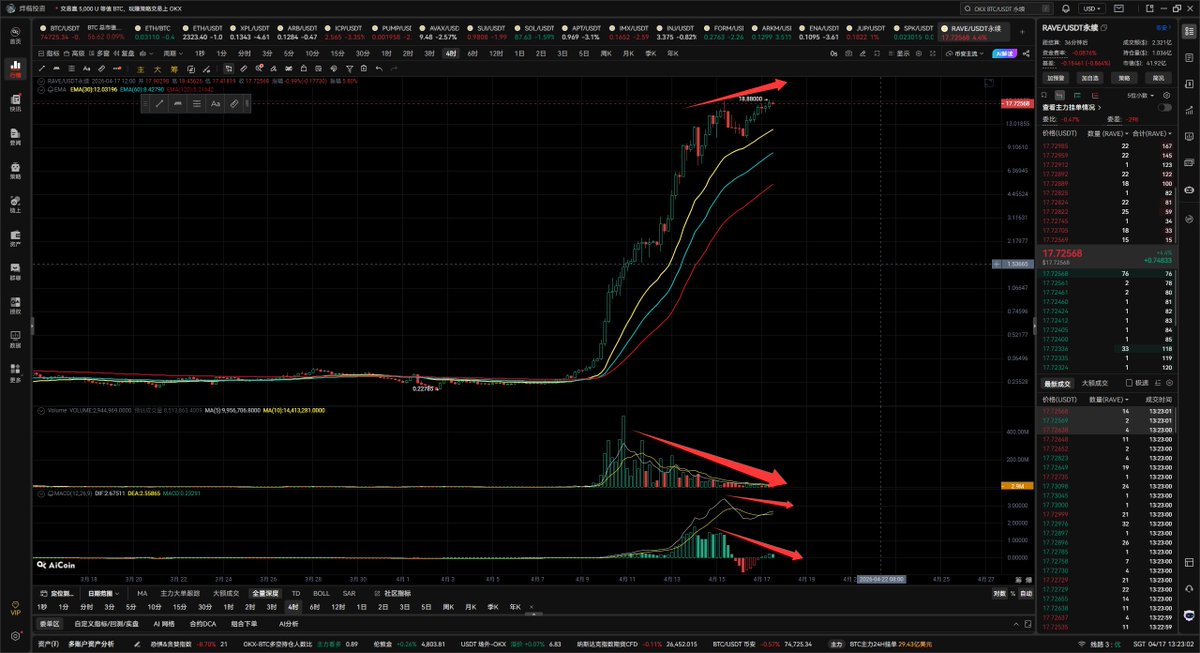Toggle the 多窗 multi-window option
The height and width of the screenshot is (653, 1200).
(97, 53)
